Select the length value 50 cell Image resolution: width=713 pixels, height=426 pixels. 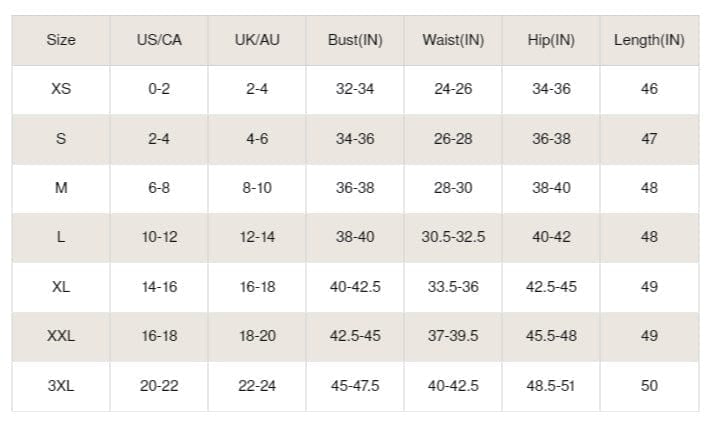649,386
